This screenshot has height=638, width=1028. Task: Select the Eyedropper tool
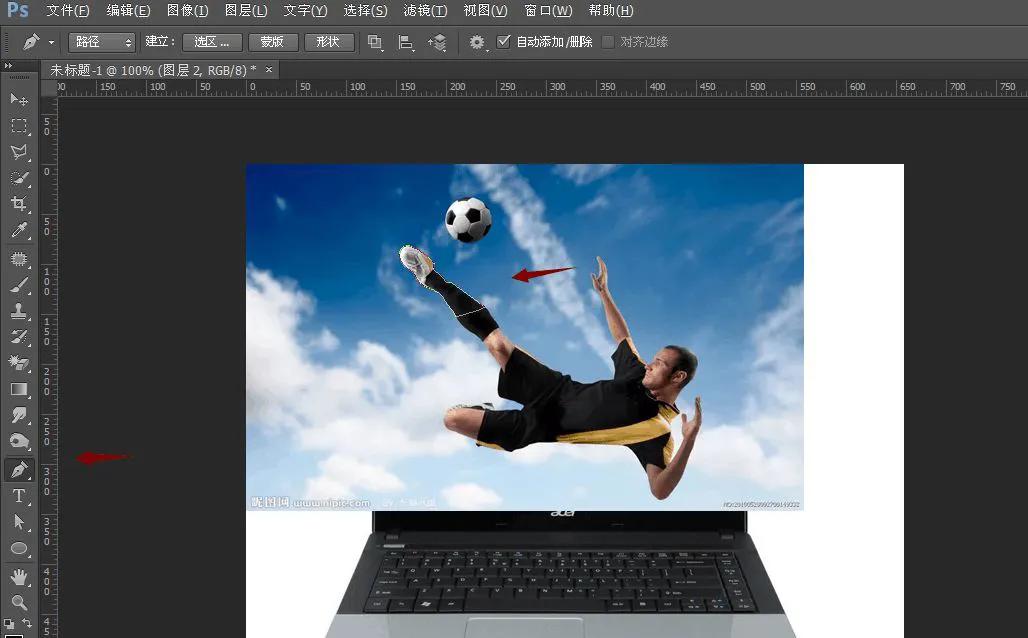[x=19, y=231]
